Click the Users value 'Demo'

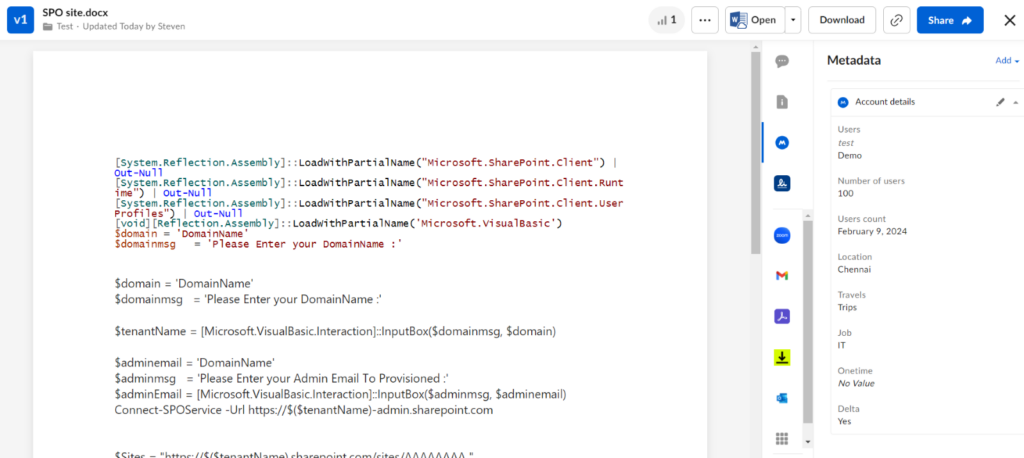coord(850,155)
